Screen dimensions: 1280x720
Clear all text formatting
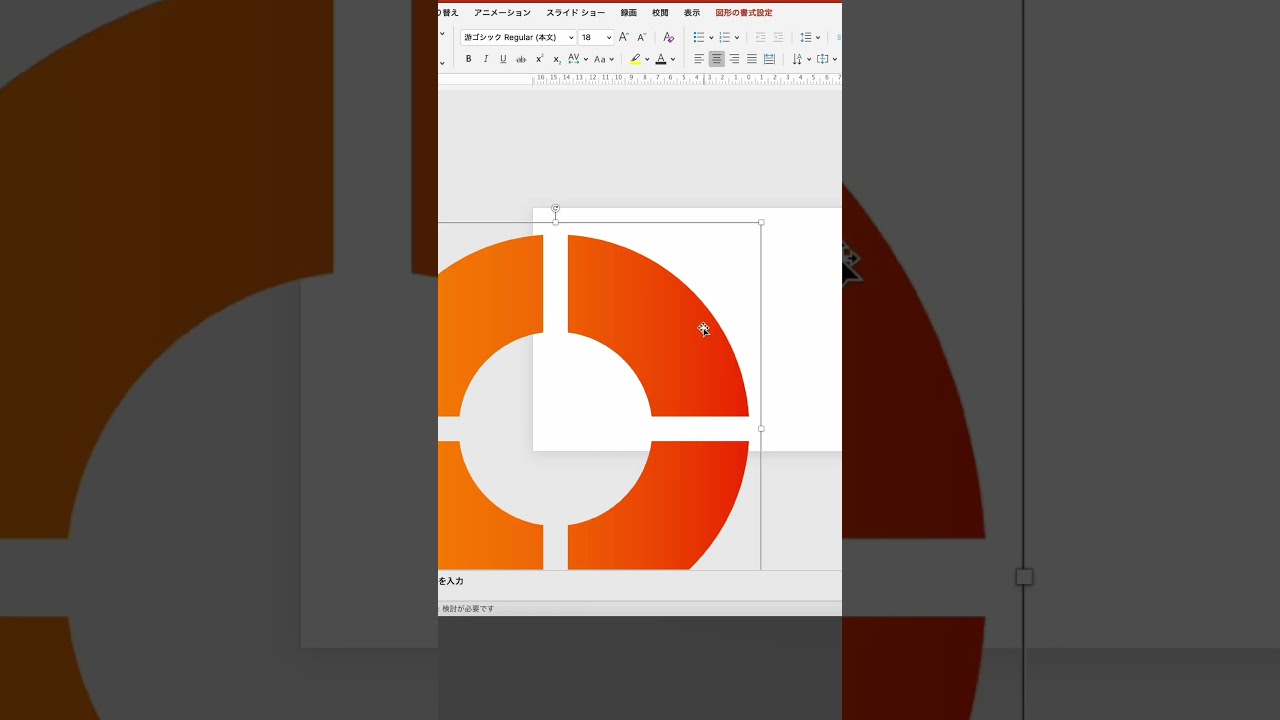(669, 37)
